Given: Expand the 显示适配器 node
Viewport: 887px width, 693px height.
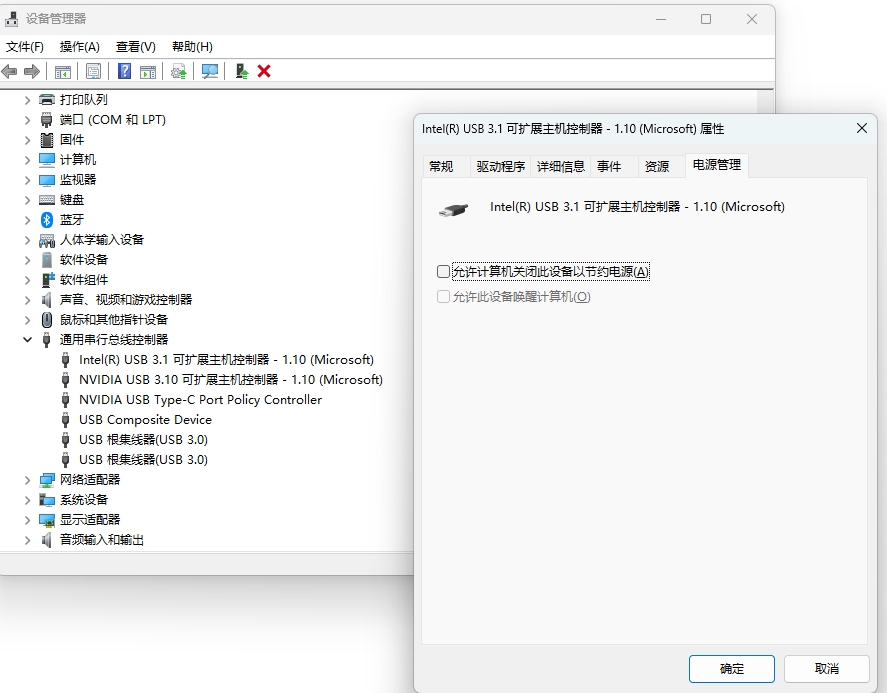Looking at the screenshot, I should point(27,520).
